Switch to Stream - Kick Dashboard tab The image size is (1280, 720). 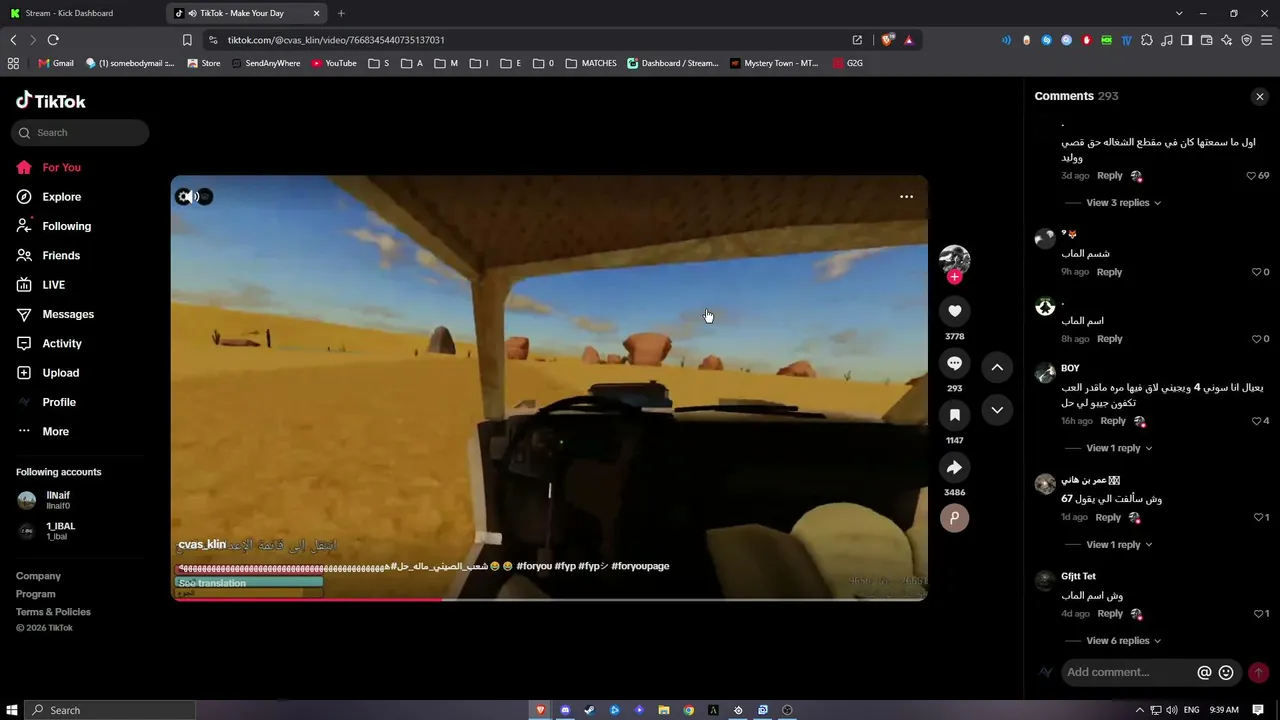80,13
